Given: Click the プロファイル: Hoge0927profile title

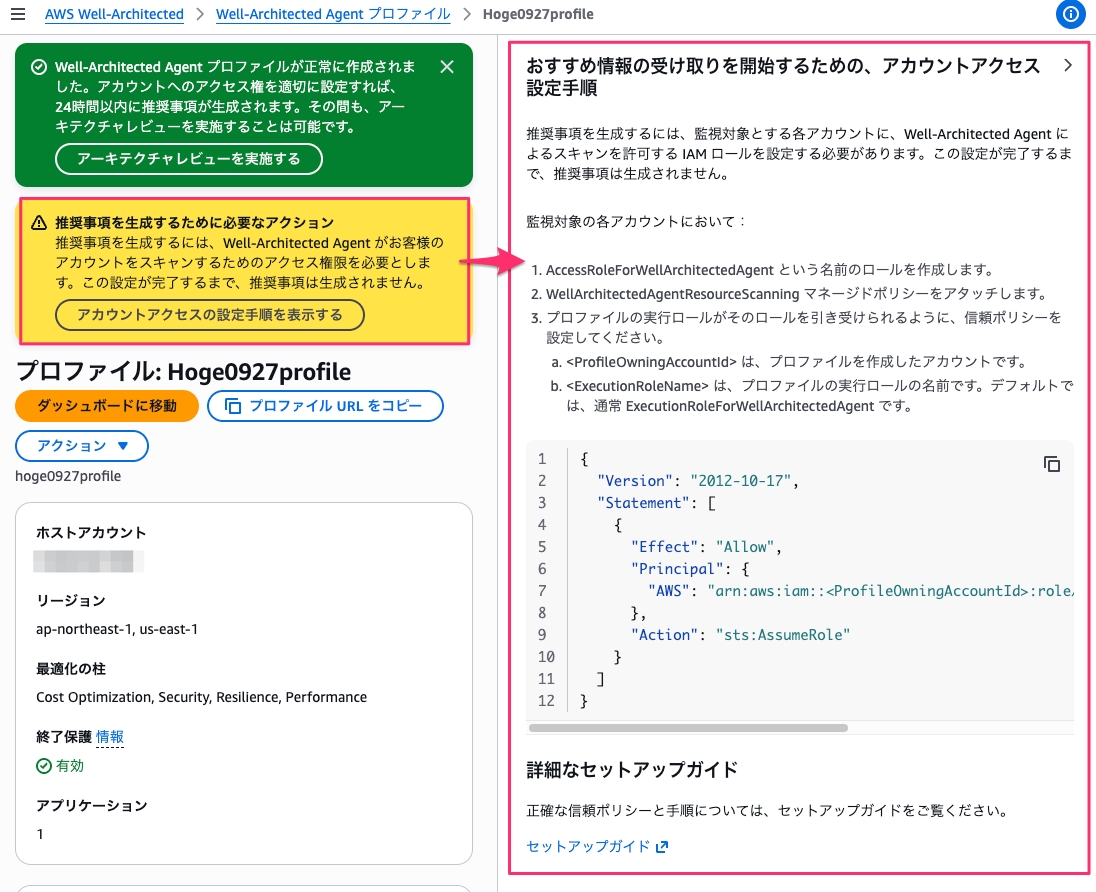Looking at the screenshot, I should [x=183, y=371].
